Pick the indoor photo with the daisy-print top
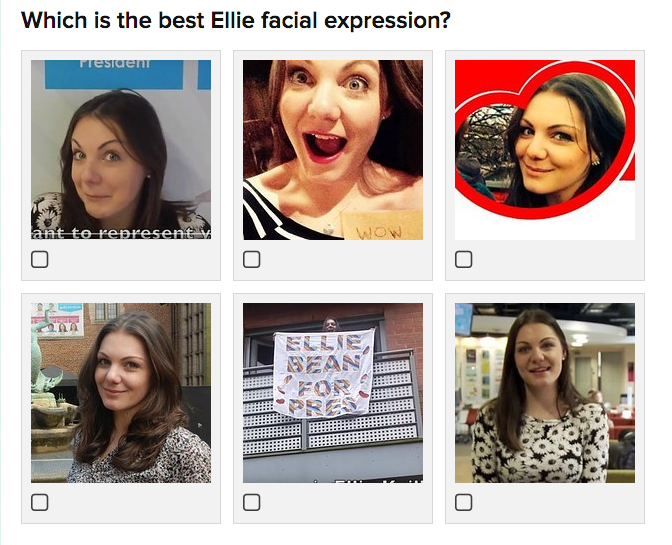Screen dimensions: 672x545 click(545, 393)
